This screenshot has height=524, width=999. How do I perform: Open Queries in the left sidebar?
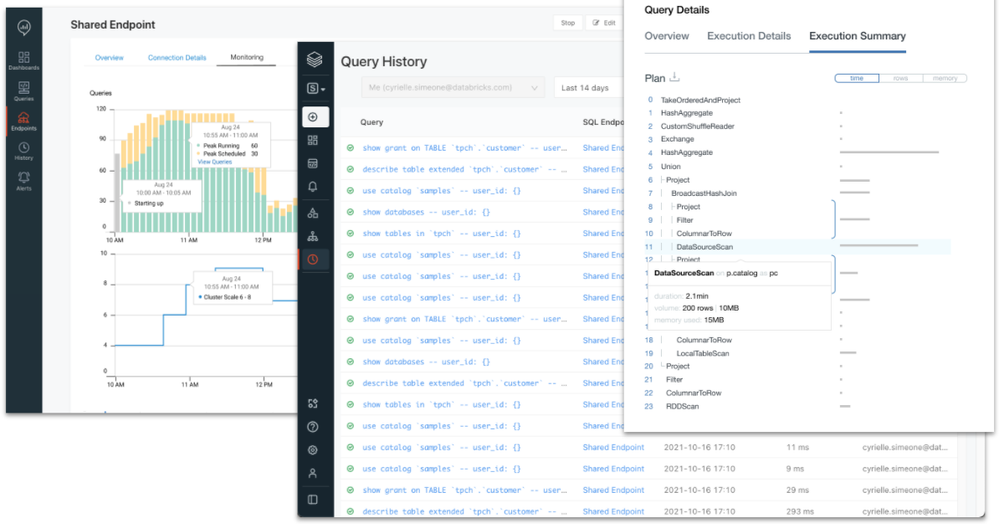(24, 91)
